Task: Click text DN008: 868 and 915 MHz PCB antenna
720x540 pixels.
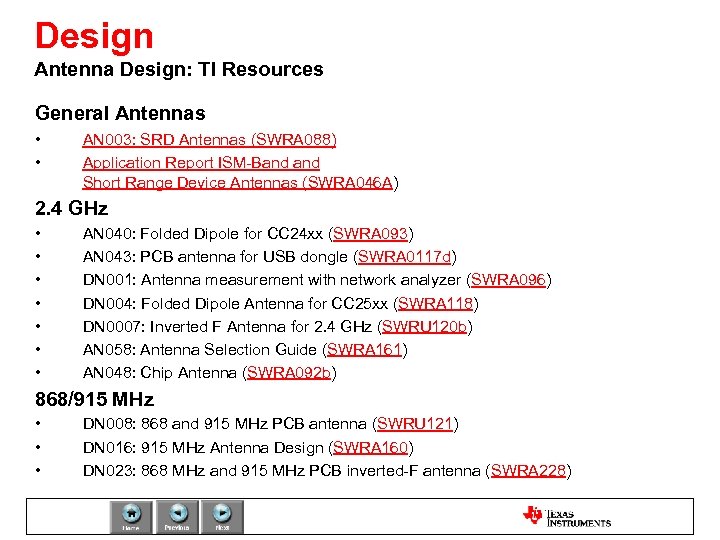Action: [x=225, y=423]
